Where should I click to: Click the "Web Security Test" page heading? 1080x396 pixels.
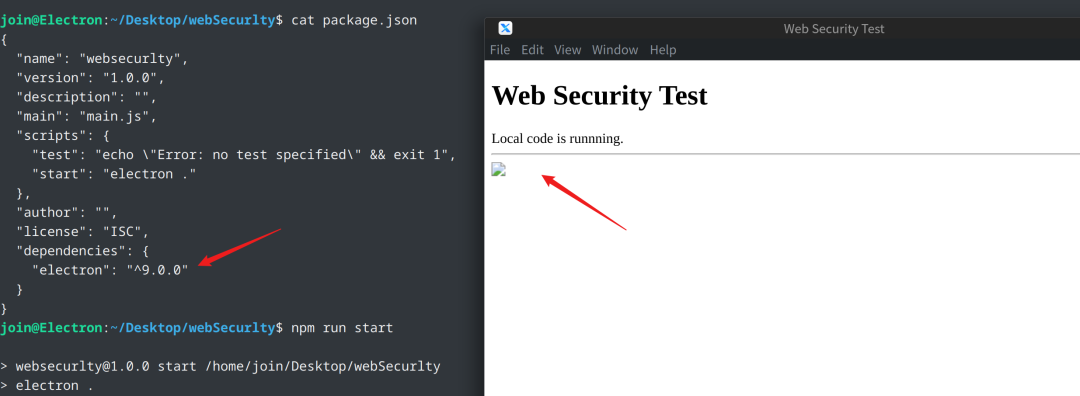[599, 95]
